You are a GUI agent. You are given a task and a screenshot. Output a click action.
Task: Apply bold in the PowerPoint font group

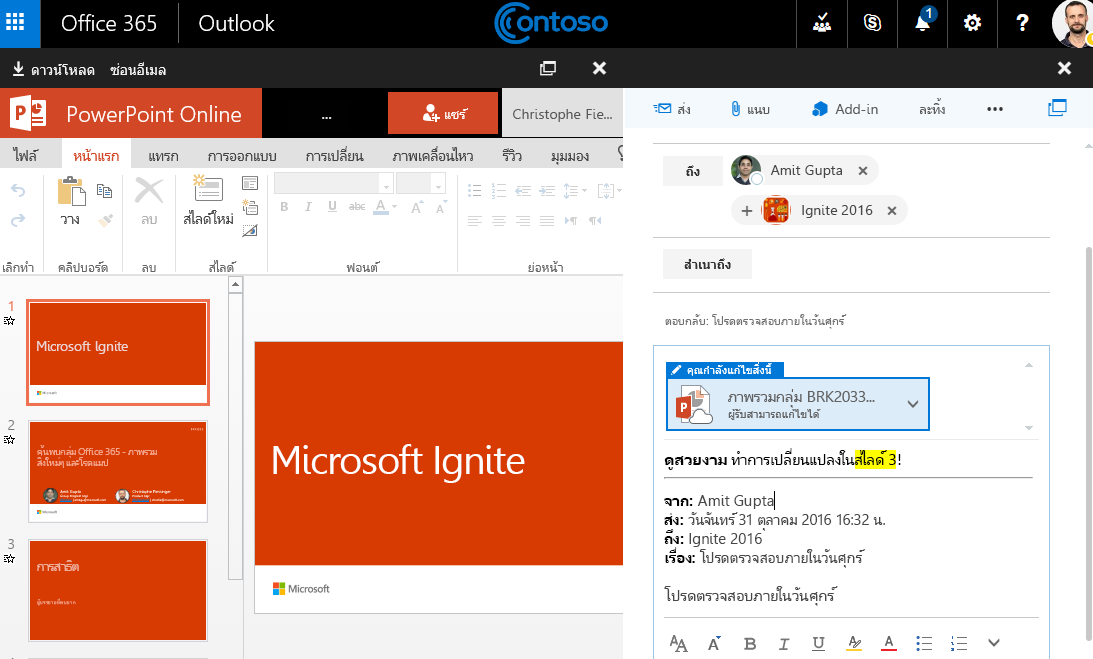click(x=284, y=206)
